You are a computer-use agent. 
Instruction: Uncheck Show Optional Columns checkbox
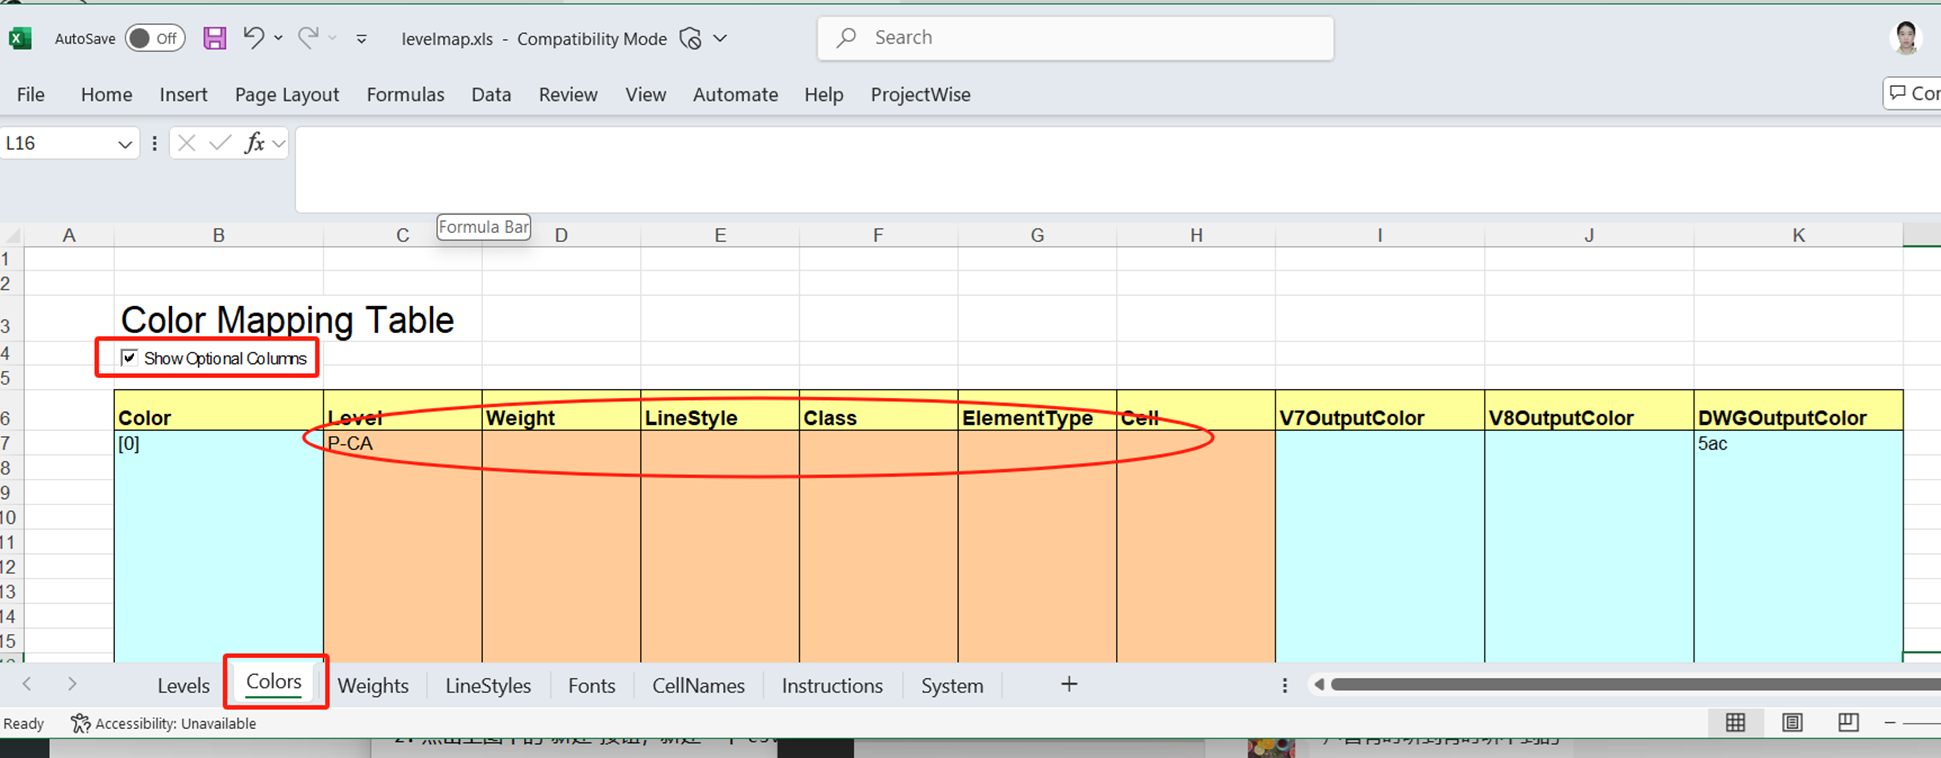pyautogui.click(x=129, y=358)
